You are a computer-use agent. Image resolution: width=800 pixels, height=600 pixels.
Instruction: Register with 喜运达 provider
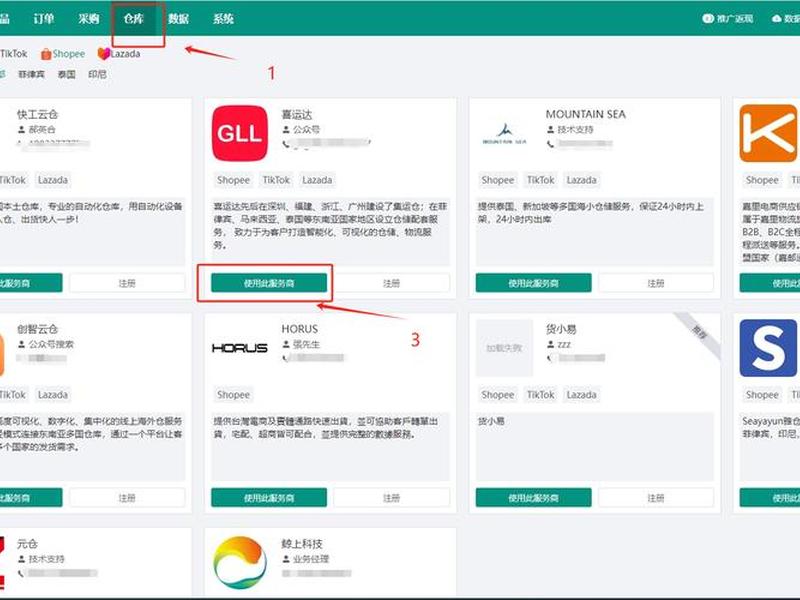(392, 283)
